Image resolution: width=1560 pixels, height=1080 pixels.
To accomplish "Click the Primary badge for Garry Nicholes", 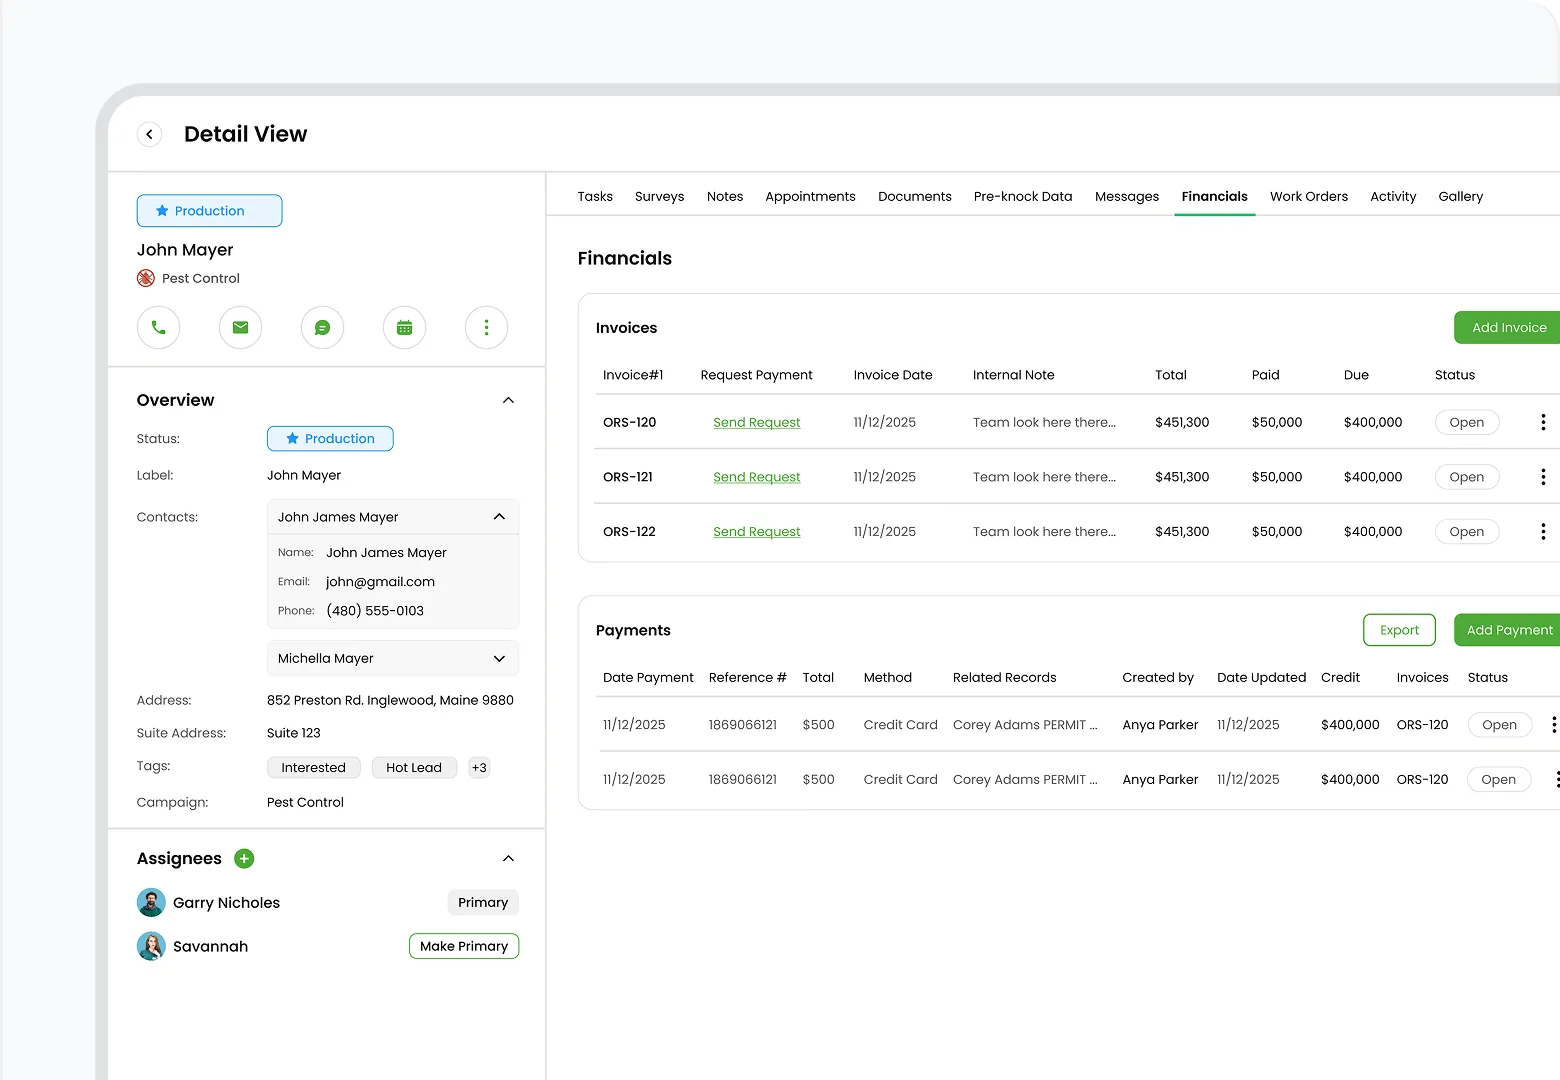I will pos(483,902).
